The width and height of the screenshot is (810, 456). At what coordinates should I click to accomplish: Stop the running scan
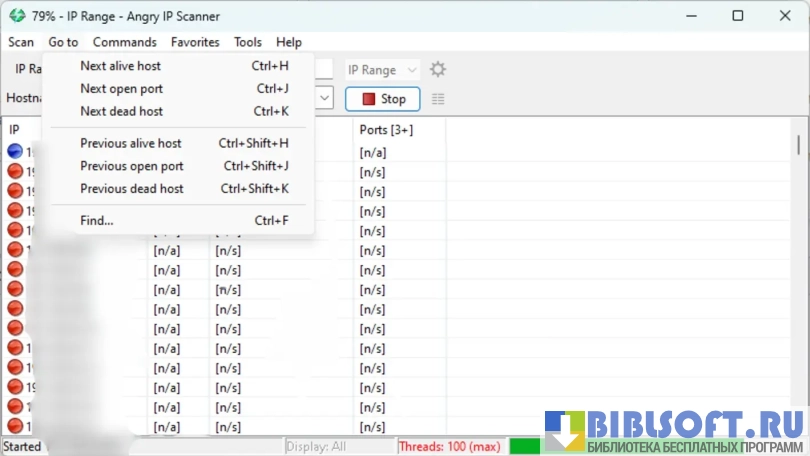coord(382,99)
